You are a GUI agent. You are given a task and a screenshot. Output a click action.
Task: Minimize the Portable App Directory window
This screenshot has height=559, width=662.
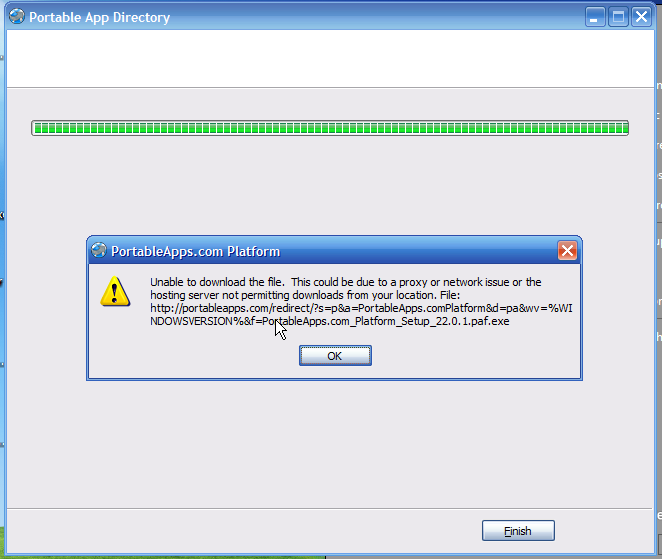[x=595, y=17]
